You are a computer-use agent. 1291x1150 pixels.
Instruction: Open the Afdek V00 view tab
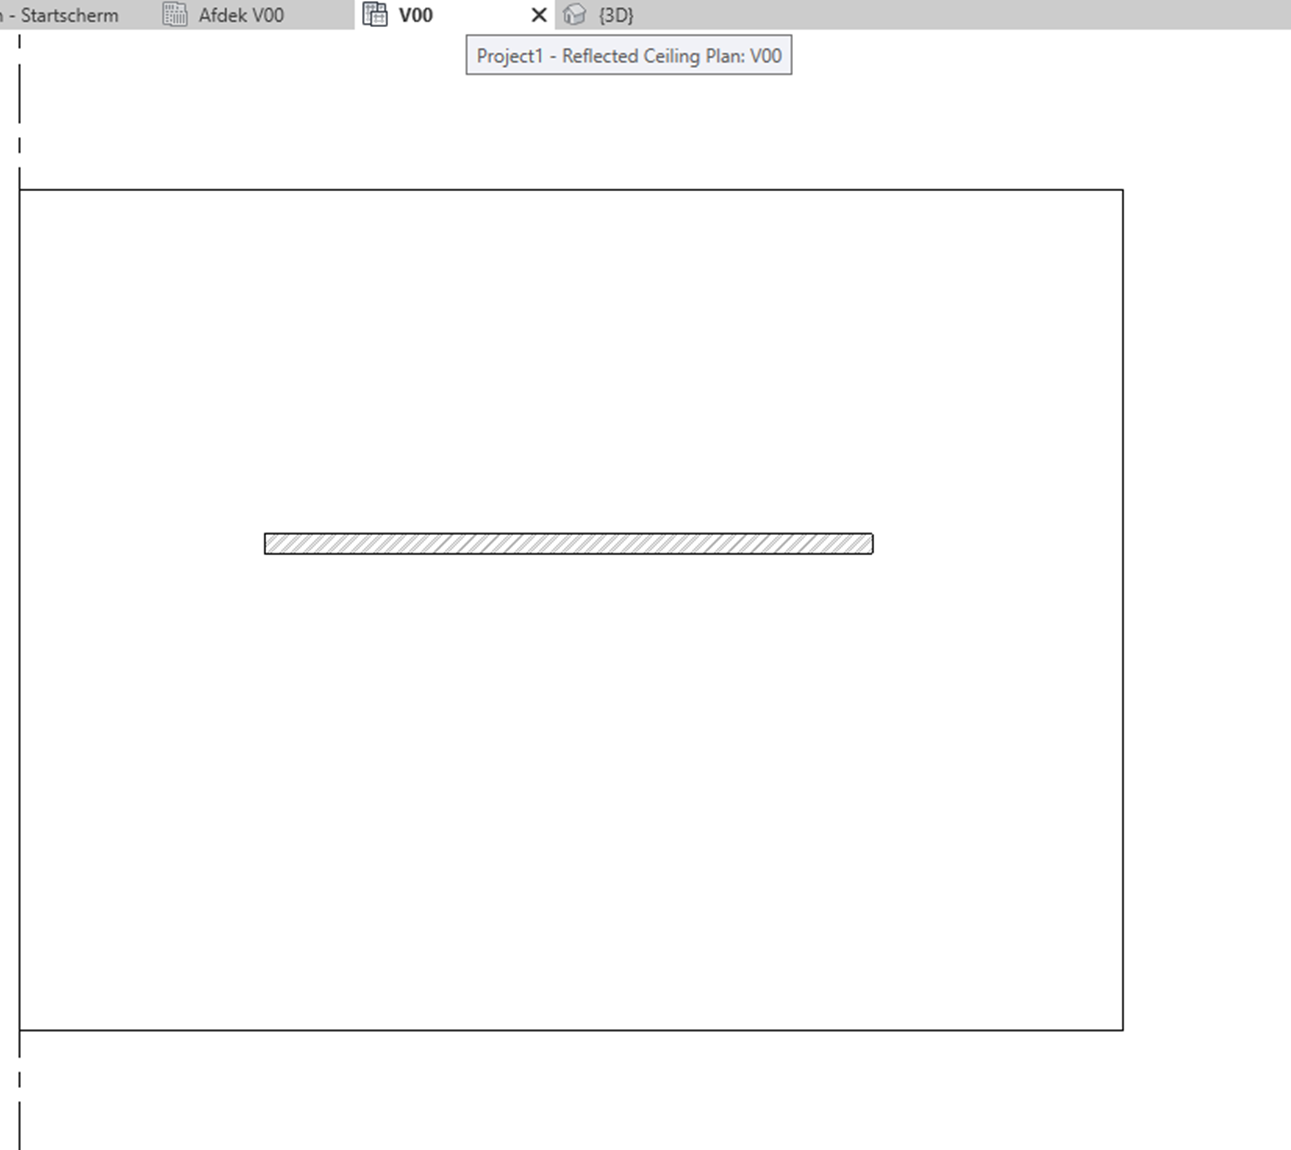coord(241,15)
